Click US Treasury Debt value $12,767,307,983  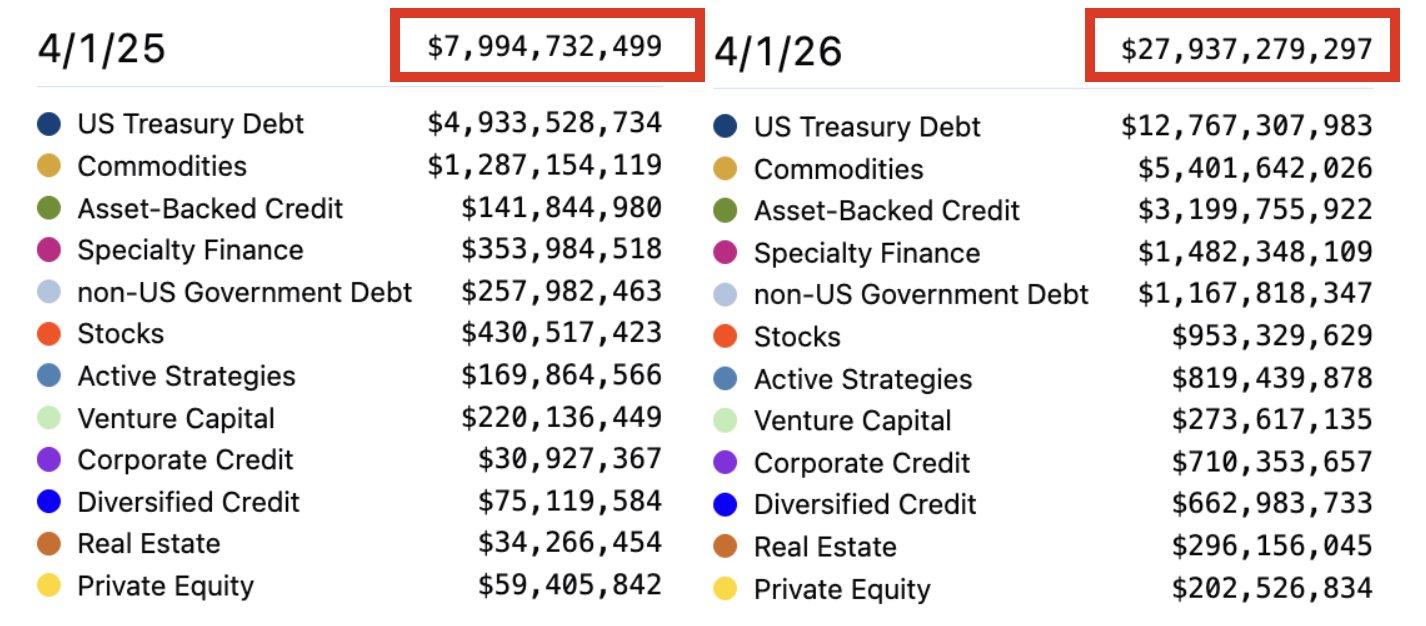click(x=1246, y=126)
